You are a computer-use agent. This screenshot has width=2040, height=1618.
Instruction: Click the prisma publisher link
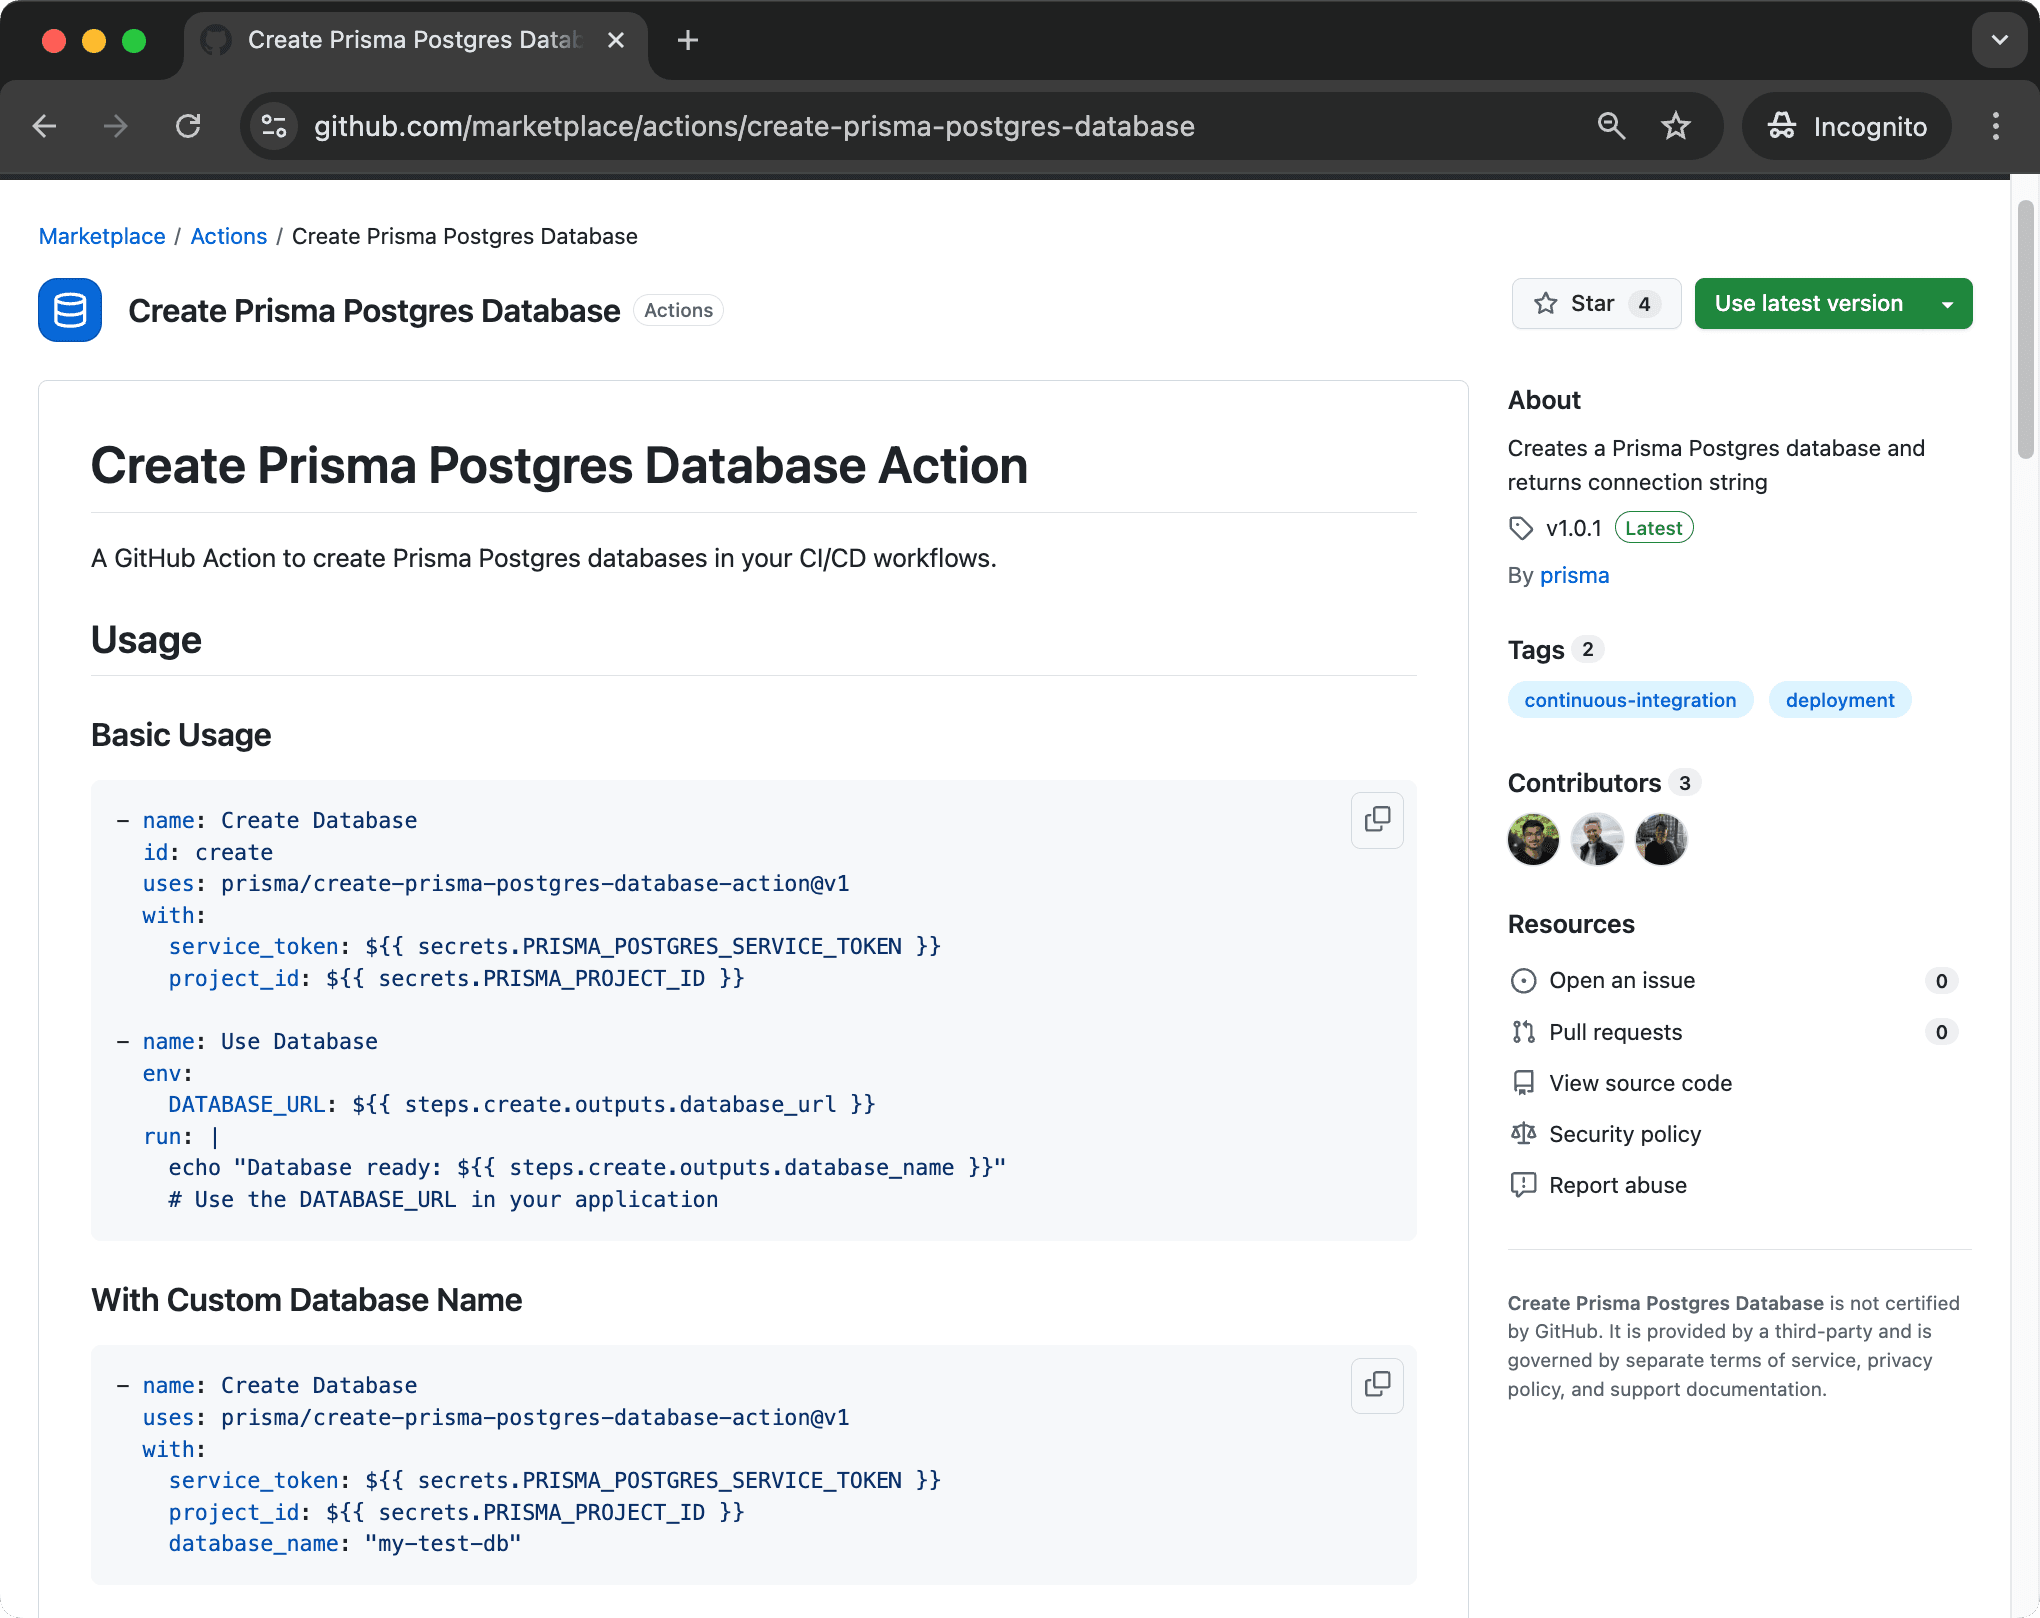click(x=1574, y=575)
